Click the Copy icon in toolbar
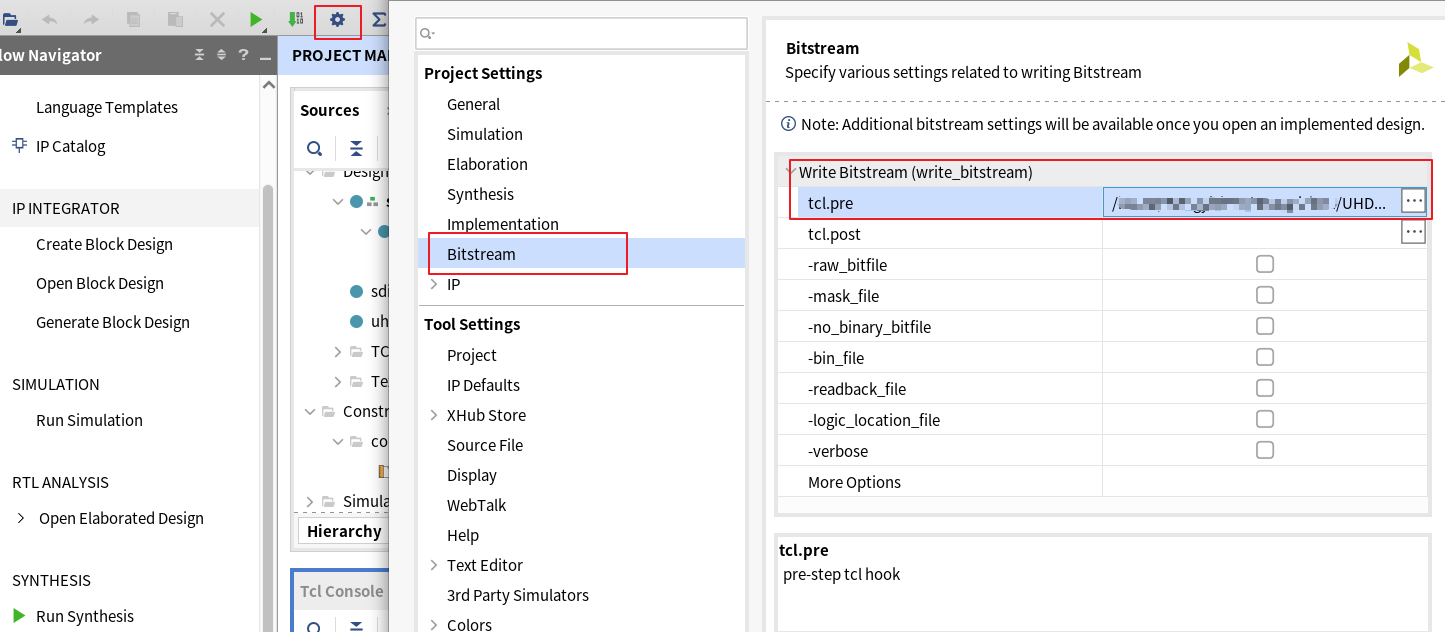Image resolution: width=1445 pixels, height=632 pixels. [x=134, y=19]
